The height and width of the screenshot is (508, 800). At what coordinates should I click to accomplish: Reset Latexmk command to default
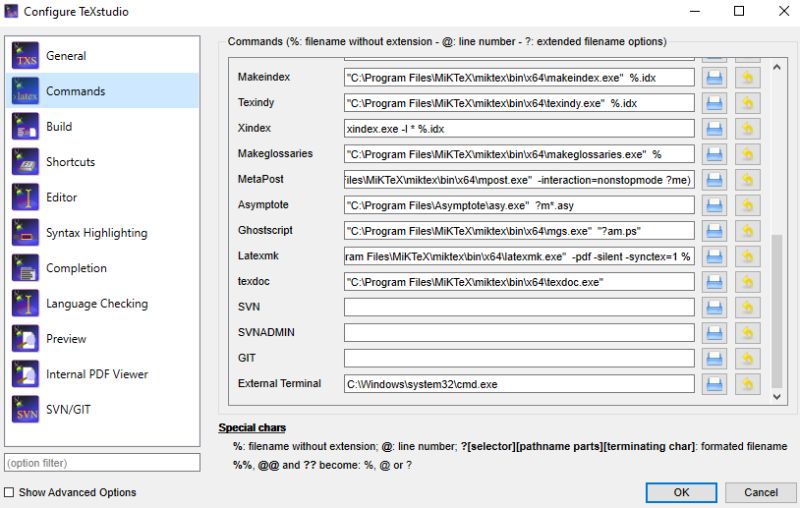[747, 256]
